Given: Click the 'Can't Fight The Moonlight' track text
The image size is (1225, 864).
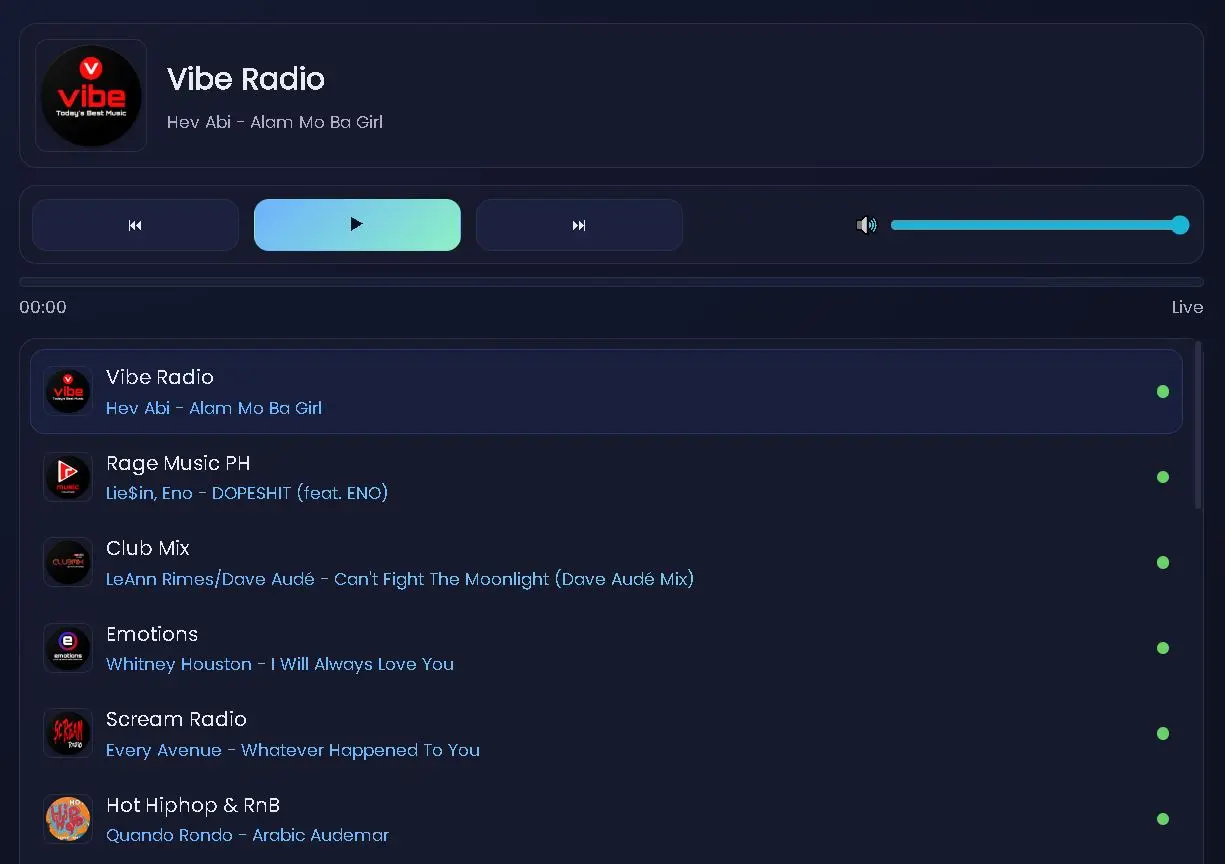Looking at the screenshot, I should [x=400, y=579].
